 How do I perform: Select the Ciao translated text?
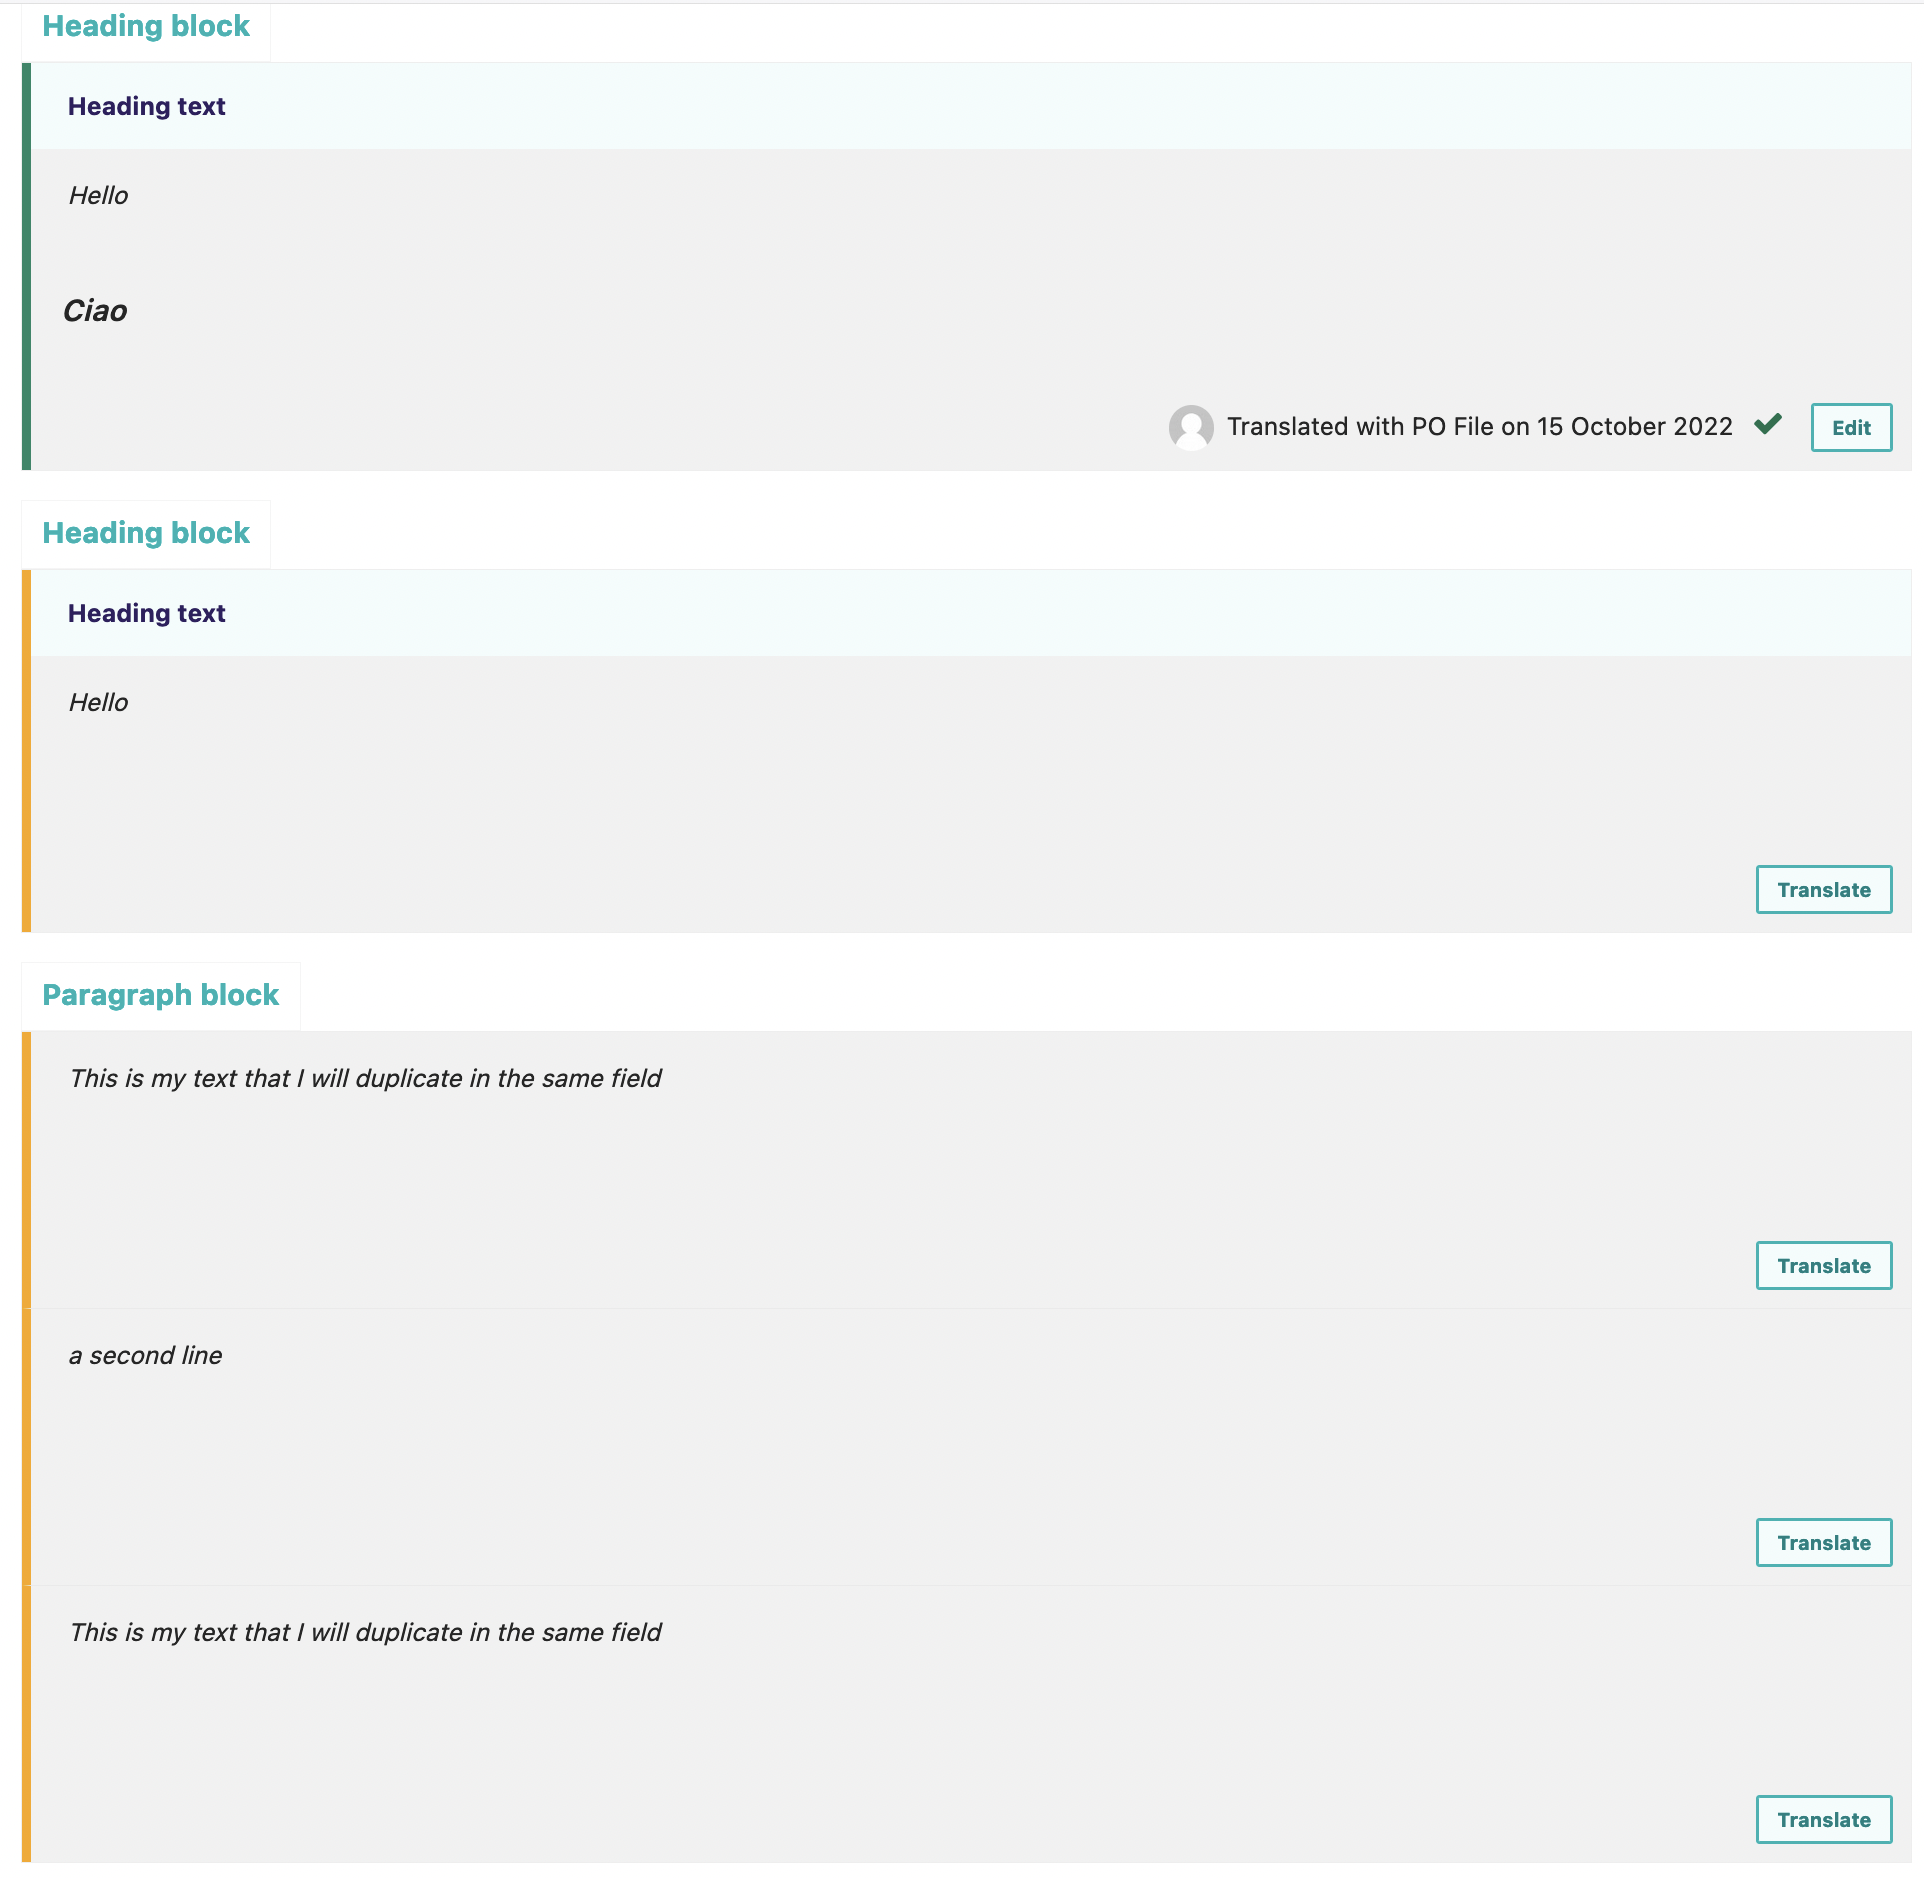click(95, 311)
